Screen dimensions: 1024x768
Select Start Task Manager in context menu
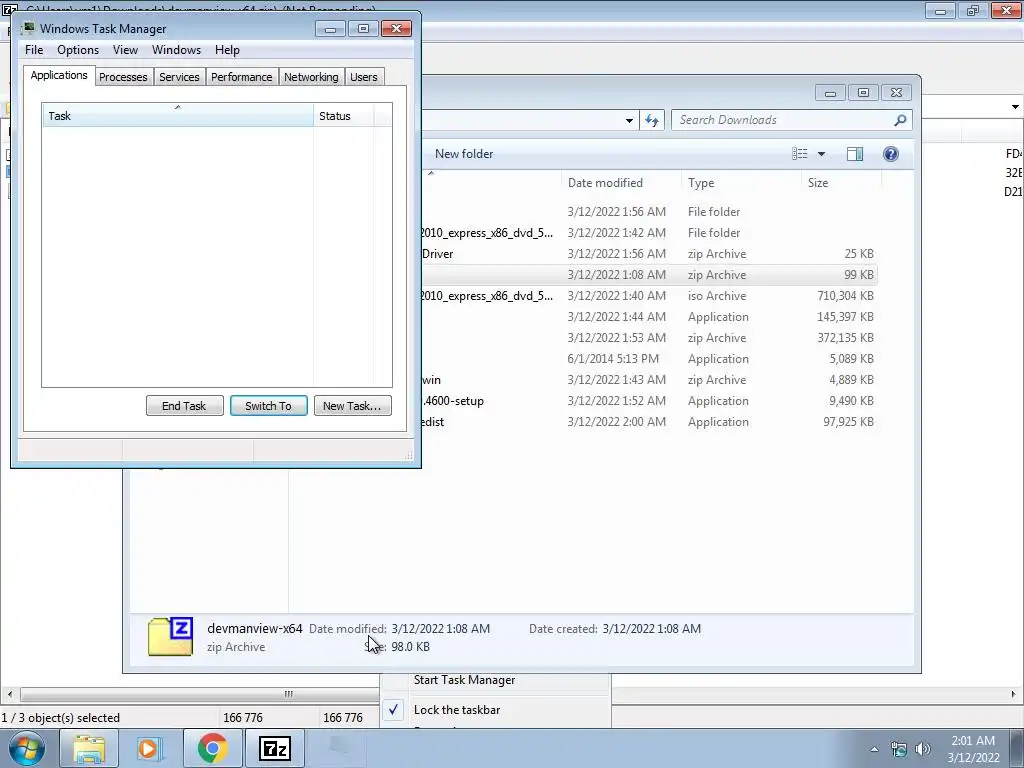[496, 680]
